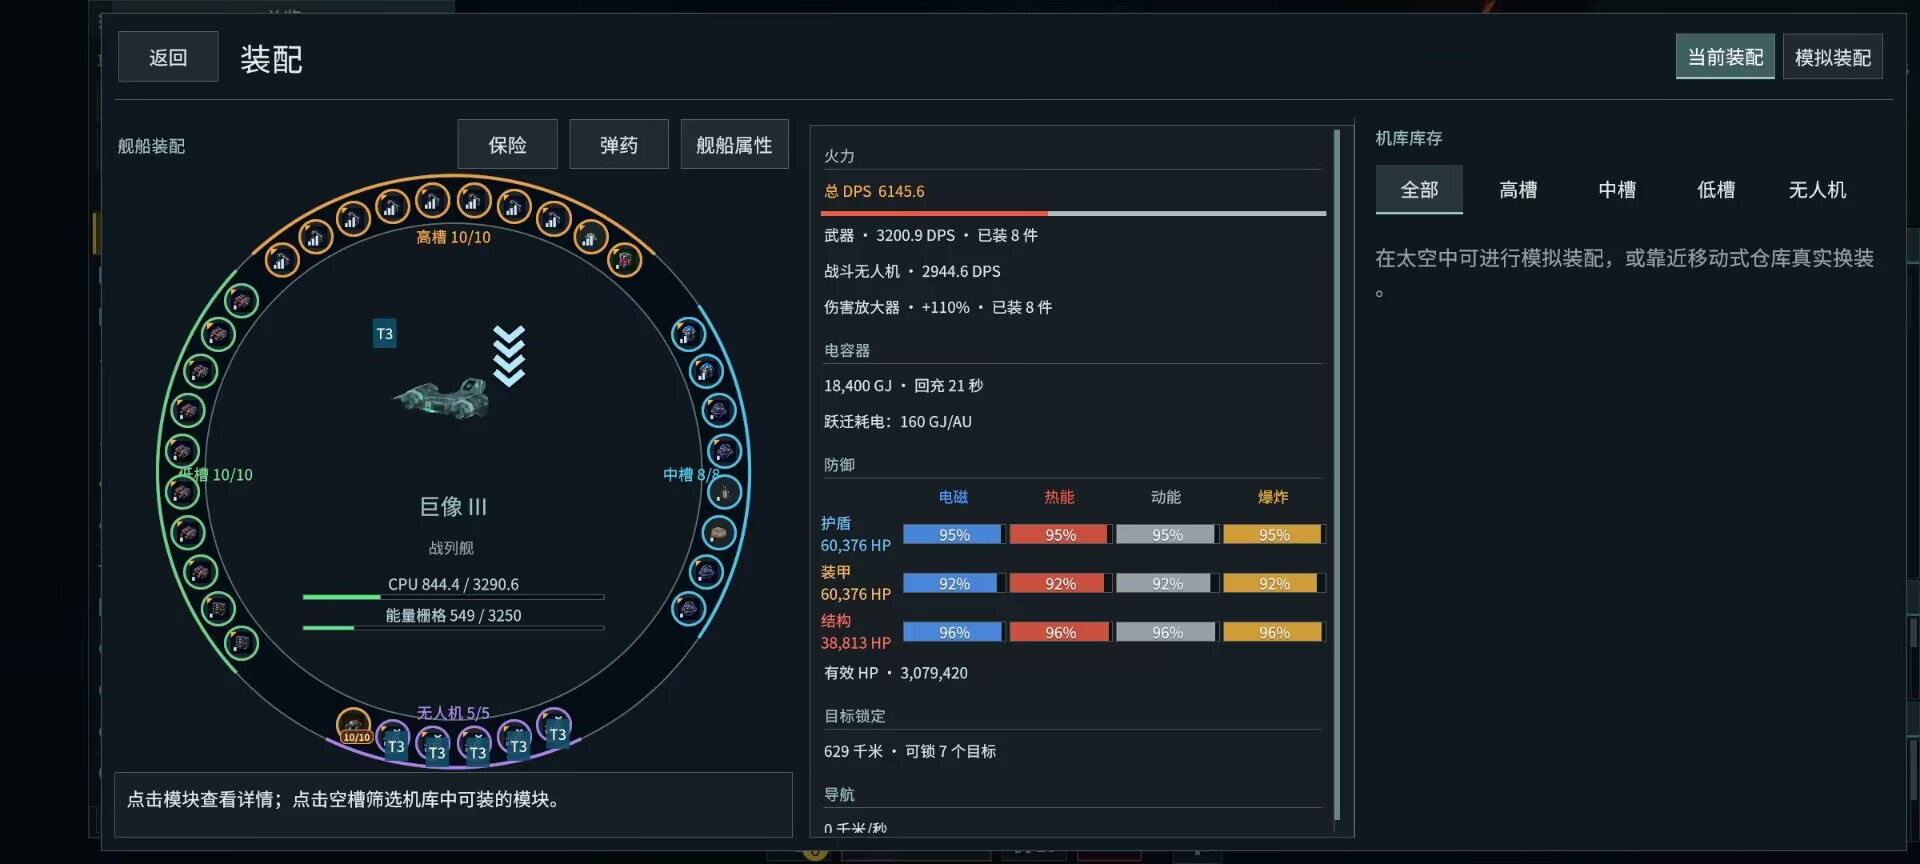Viewport: 1920px width, 864px height.
Task: Click the 高槽 10/10 slot label
Action: click(x=453, y=237)
